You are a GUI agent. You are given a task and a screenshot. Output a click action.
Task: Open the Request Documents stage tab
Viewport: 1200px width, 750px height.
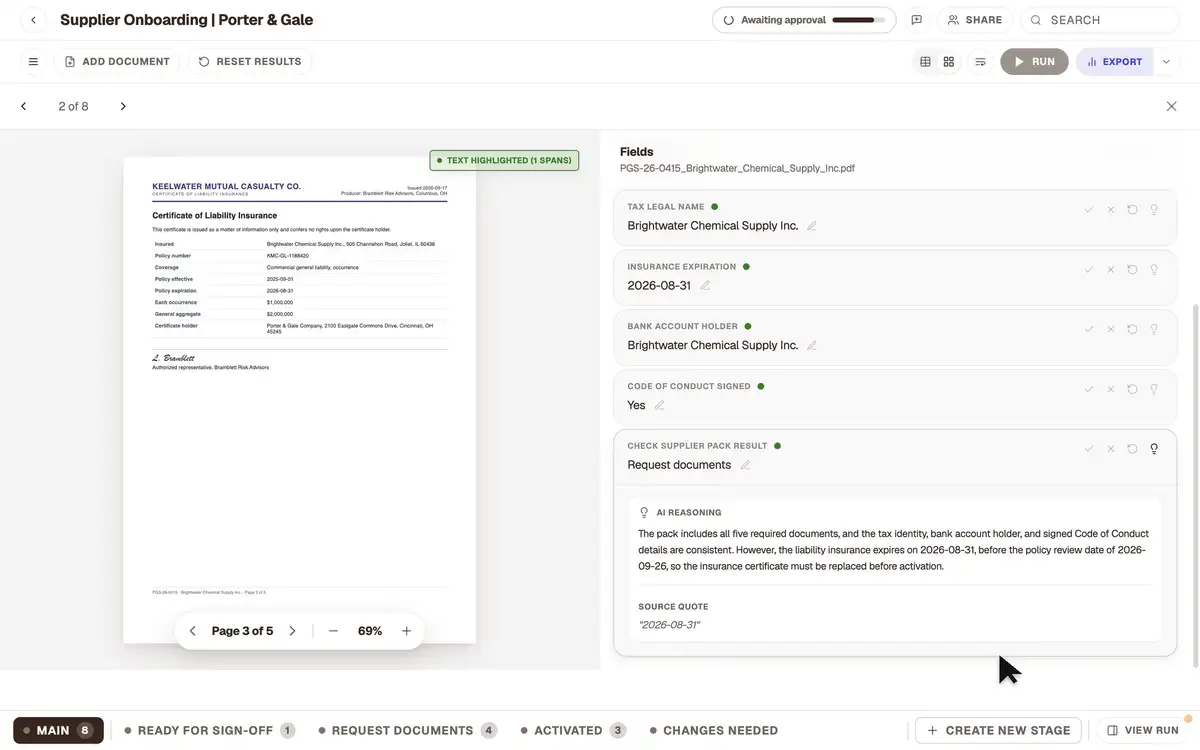click(x=408, y=731)
